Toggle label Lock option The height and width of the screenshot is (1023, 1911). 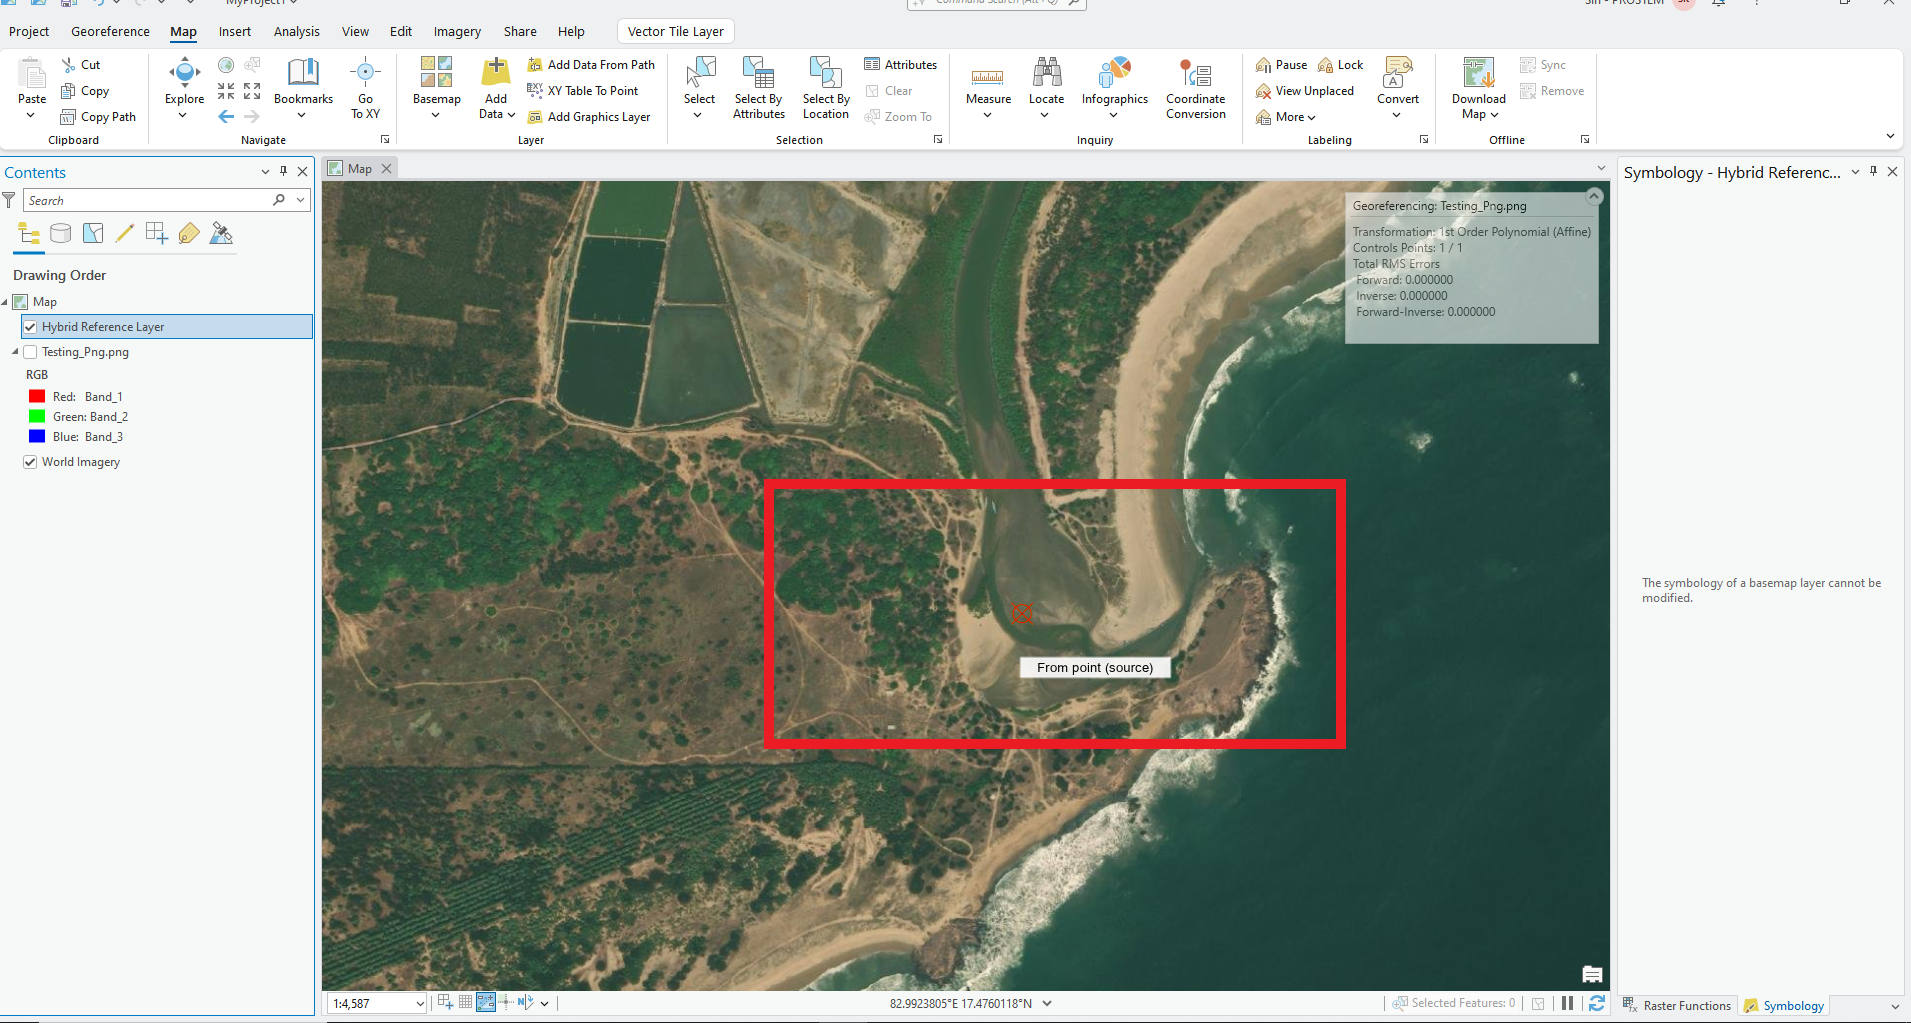point(1341,65)
